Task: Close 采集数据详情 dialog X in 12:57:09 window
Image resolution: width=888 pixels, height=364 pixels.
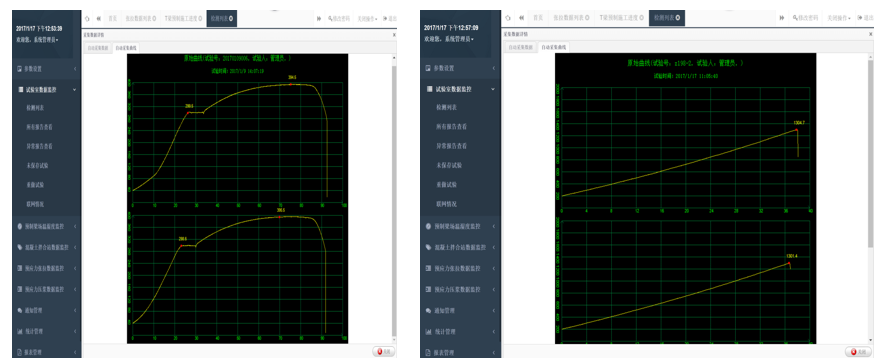Action: click(871, 35)
